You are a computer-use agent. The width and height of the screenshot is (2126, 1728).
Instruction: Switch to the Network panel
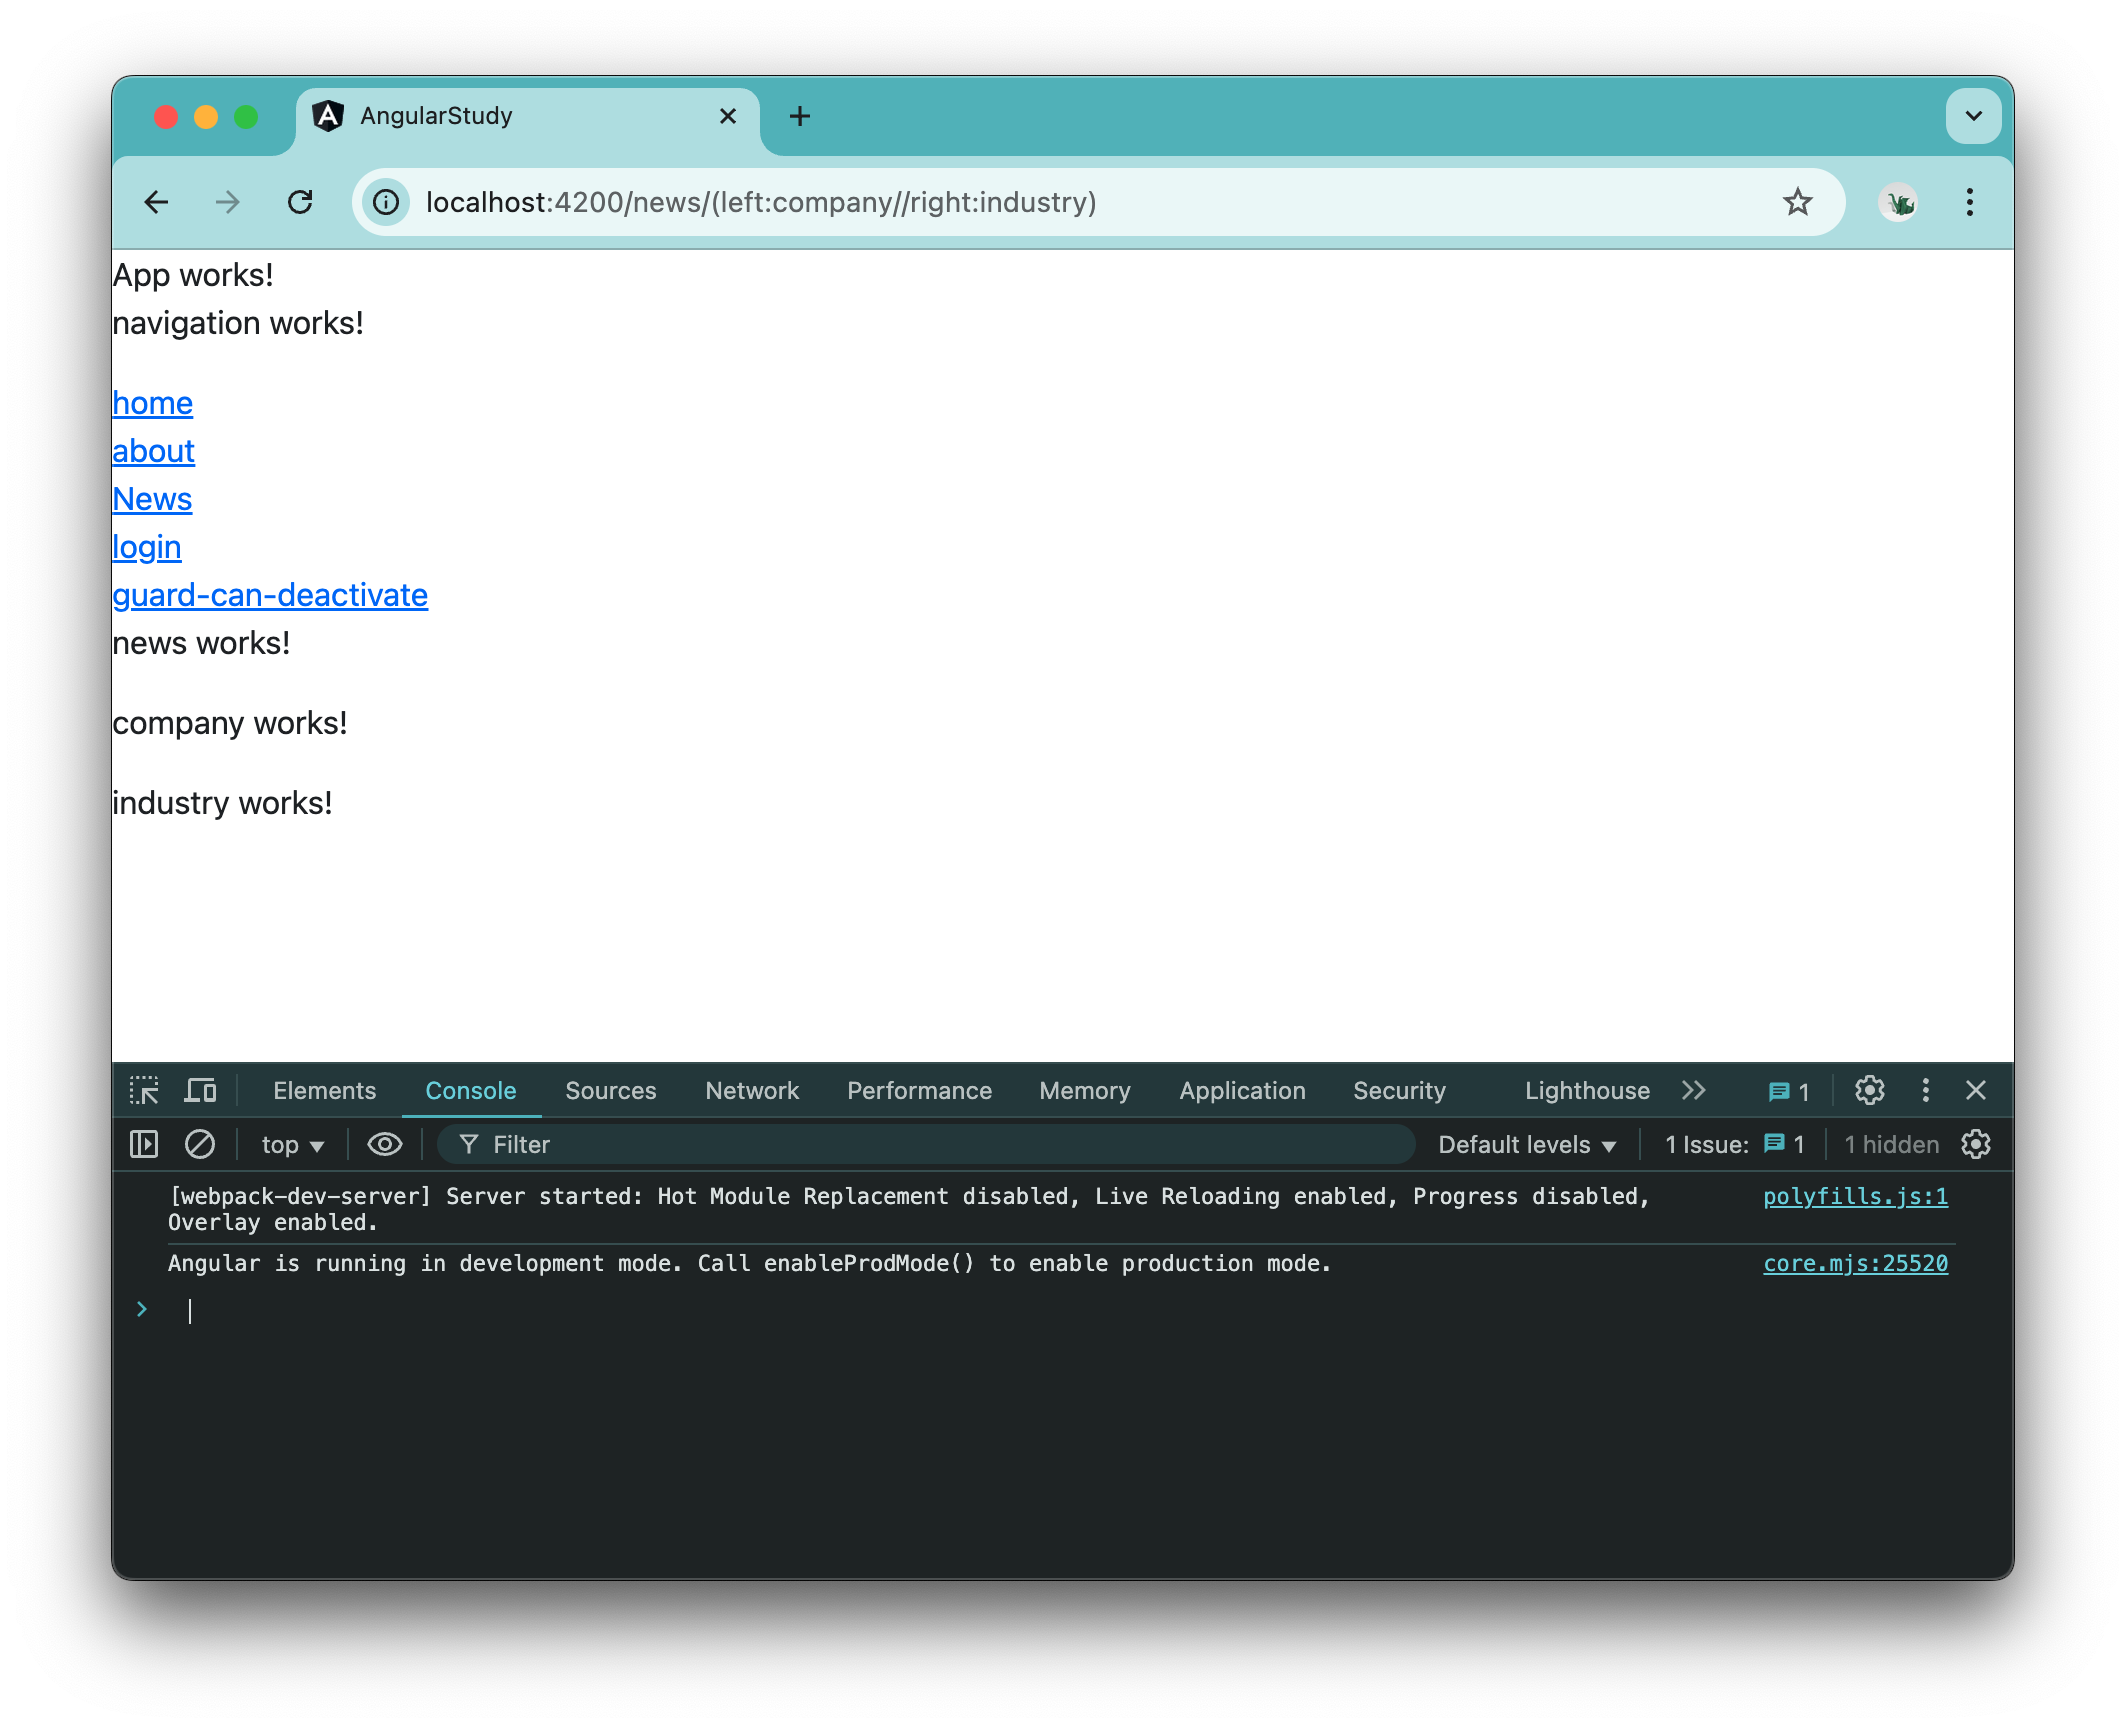click(x=752, y=1091)
